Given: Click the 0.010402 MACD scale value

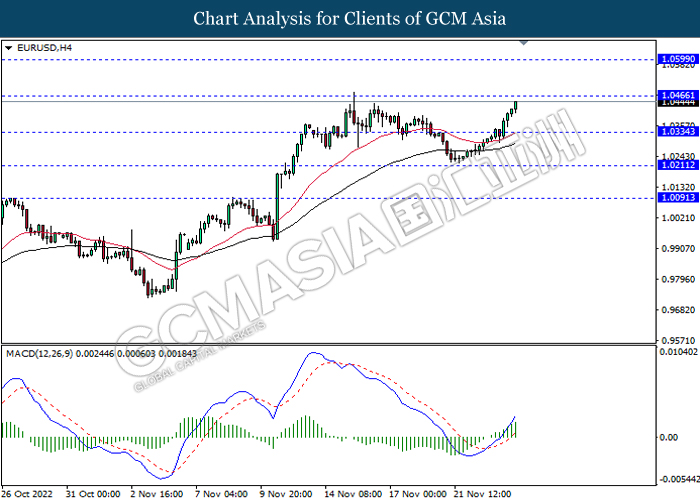Looking at the screenshot, I should pos(679,352).
